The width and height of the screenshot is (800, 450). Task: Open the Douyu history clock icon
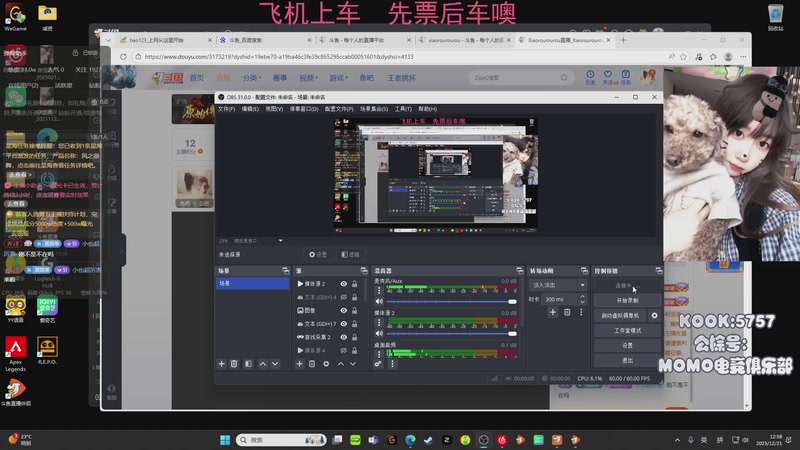[x=590, y=77]
